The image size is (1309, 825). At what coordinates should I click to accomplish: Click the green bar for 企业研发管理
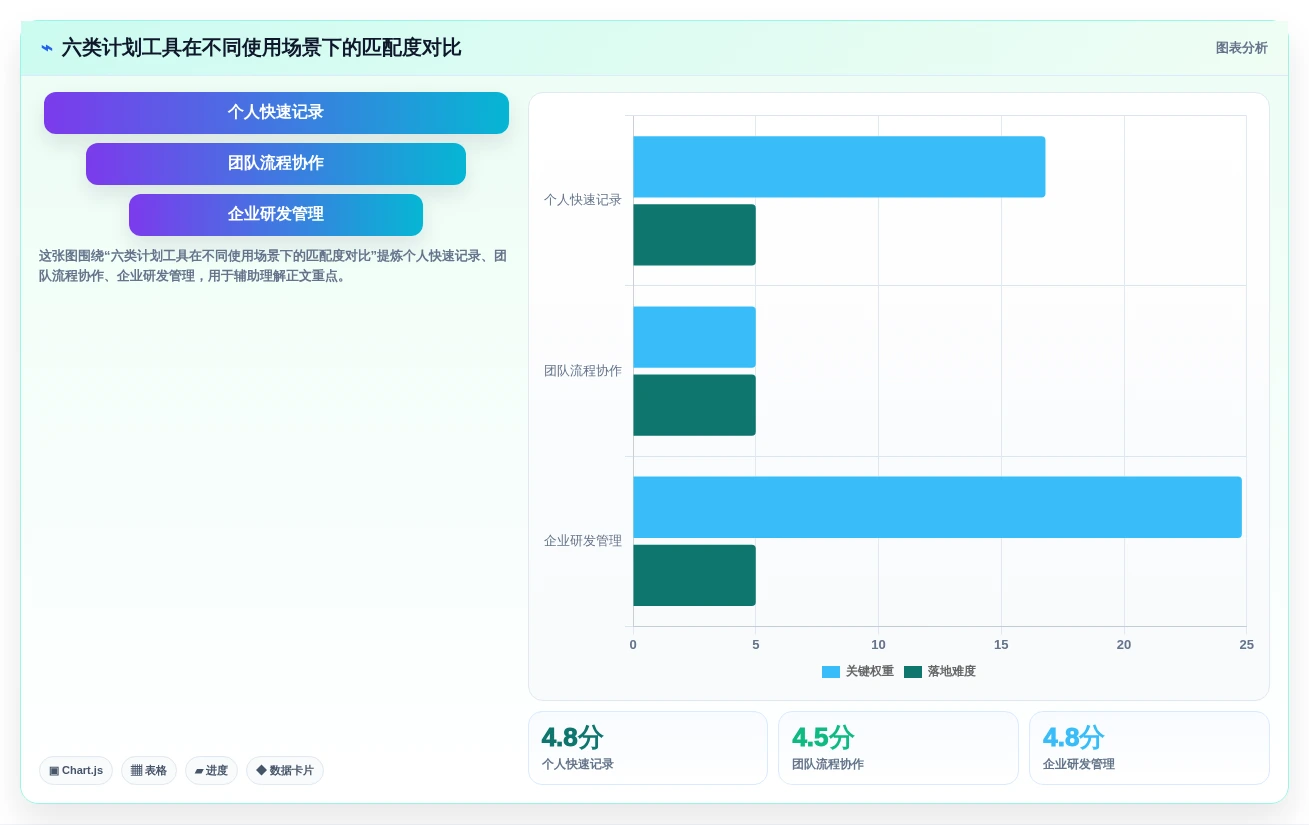point(694,575)
